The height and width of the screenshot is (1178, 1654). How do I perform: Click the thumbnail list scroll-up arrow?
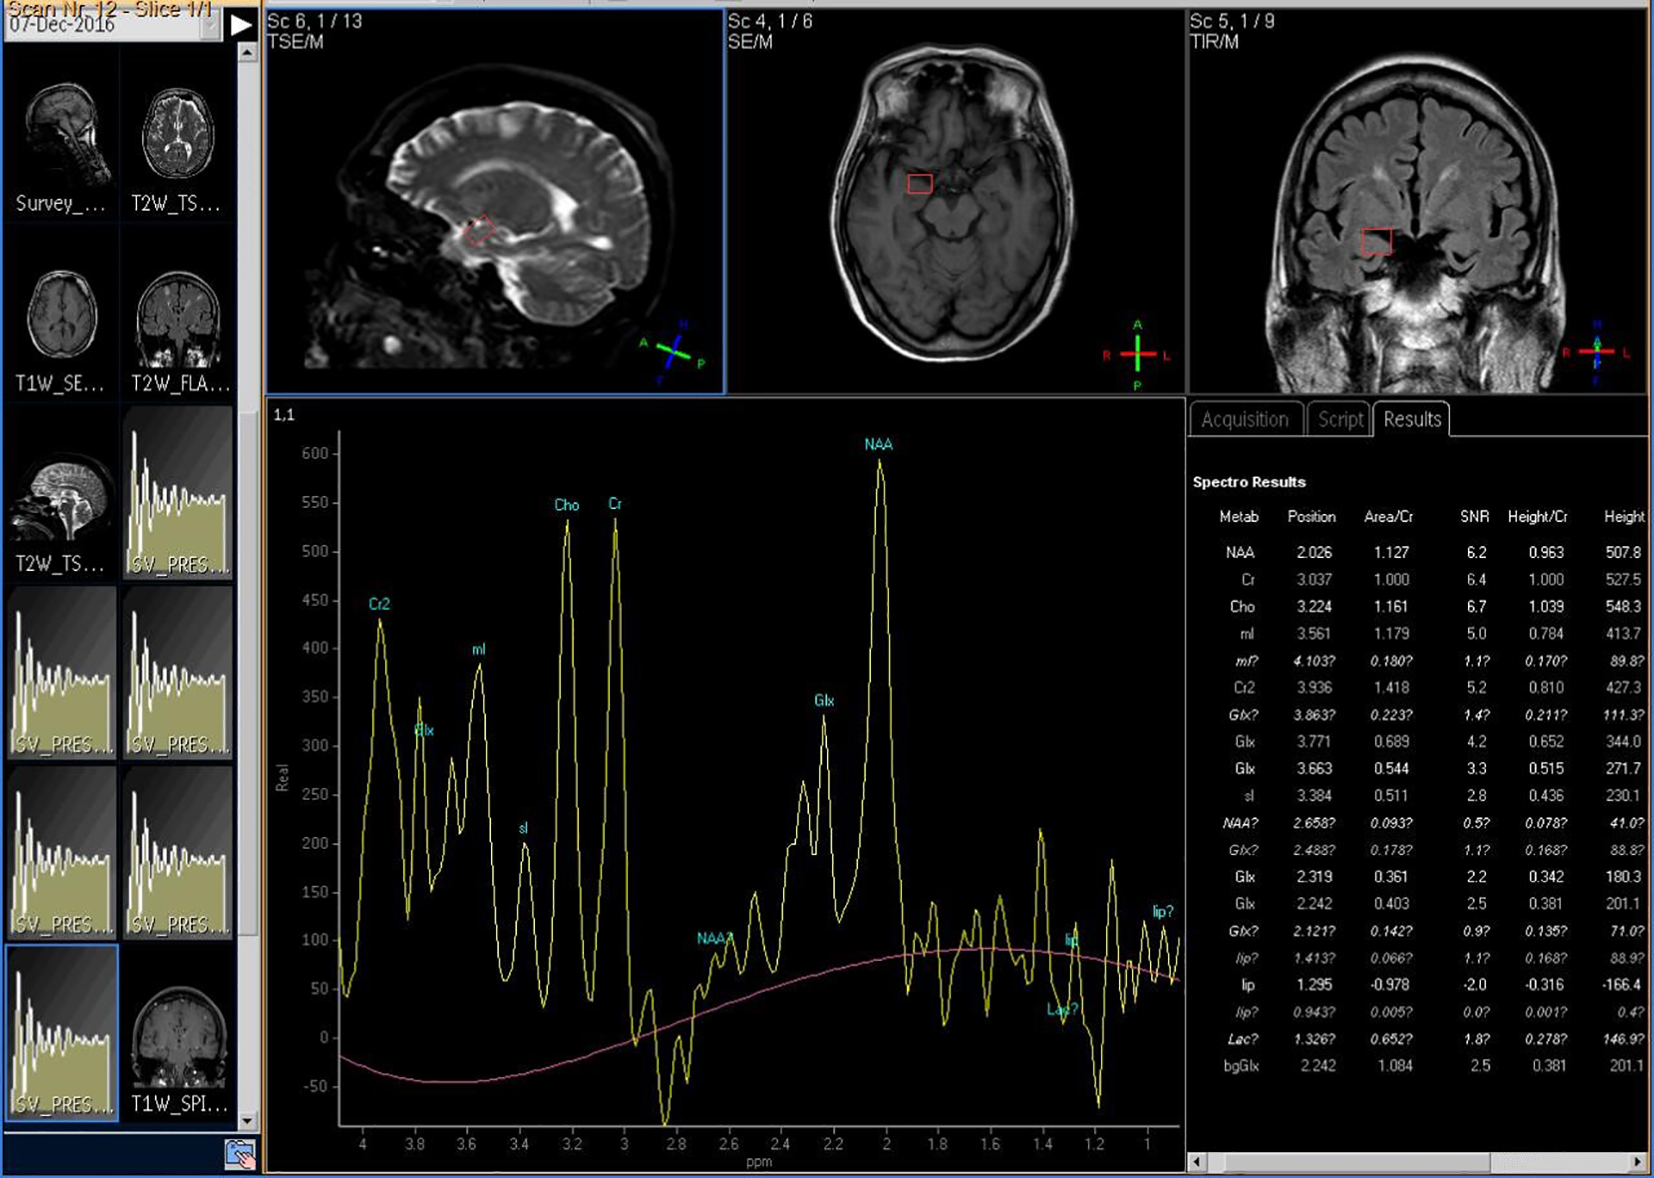[x=247, y=53]
